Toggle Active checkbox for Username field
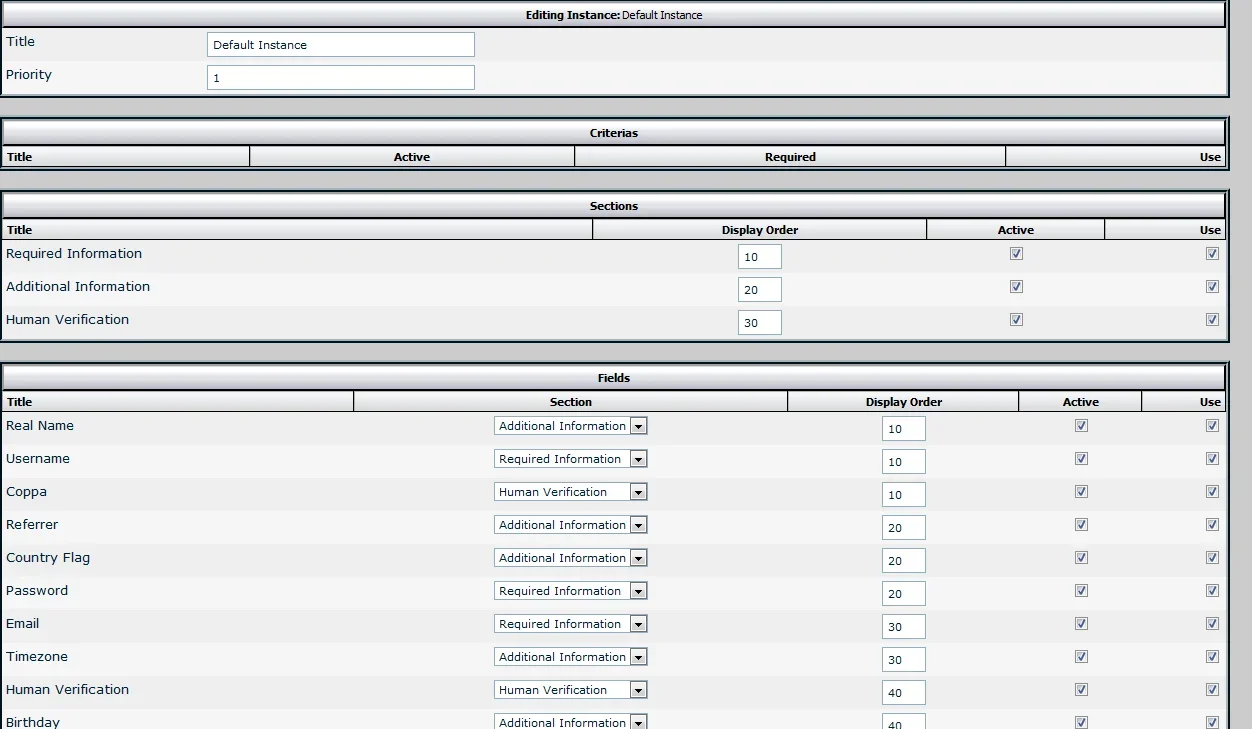This screenshot has height=729, width=1252. (x=1081, y=459)
